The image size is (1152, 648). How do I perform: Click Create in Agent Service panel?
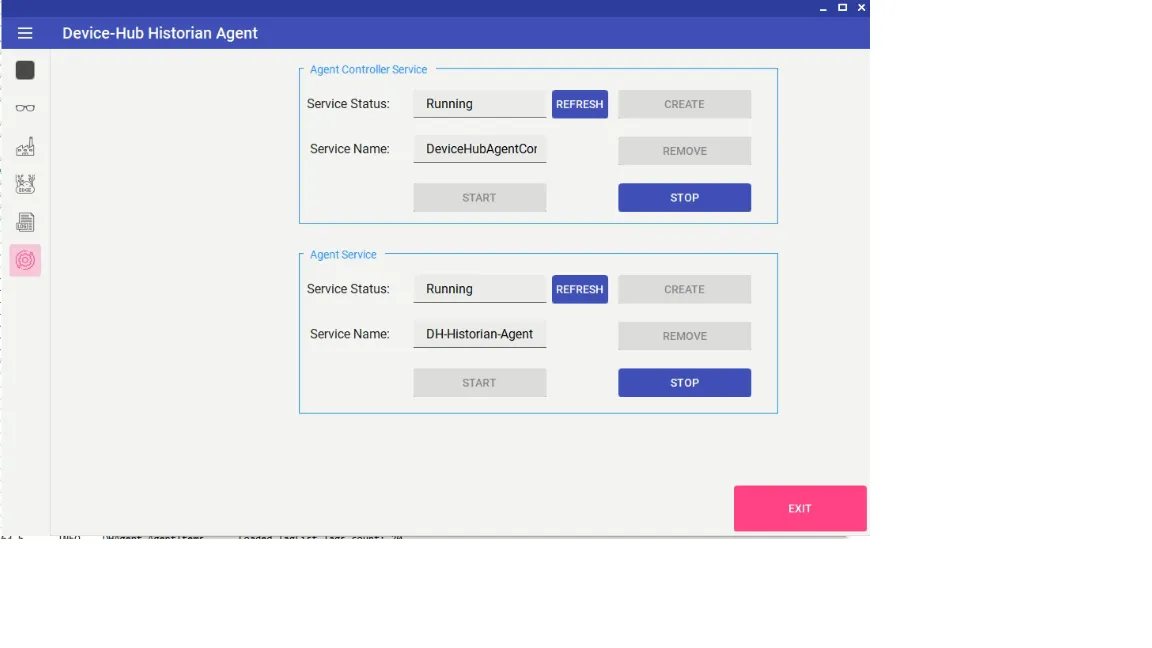pos(684,289)
